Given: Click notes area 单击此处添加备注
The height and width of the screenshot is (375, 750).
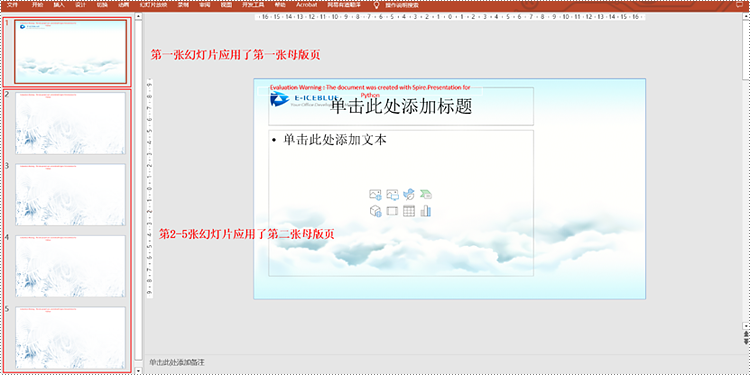Looking at the screenshot, I should (177, 362).
